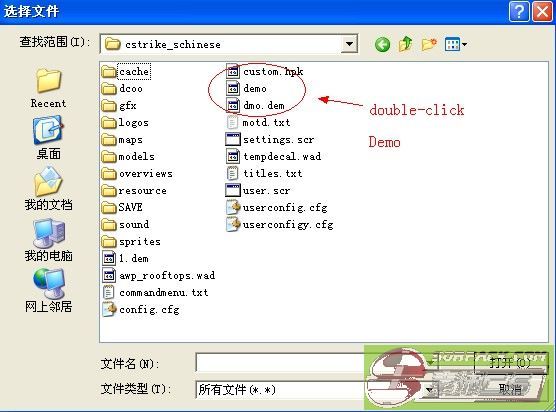
Task: Click the 打开 open button
Action: pyautogui.click(x=510, y=363)
